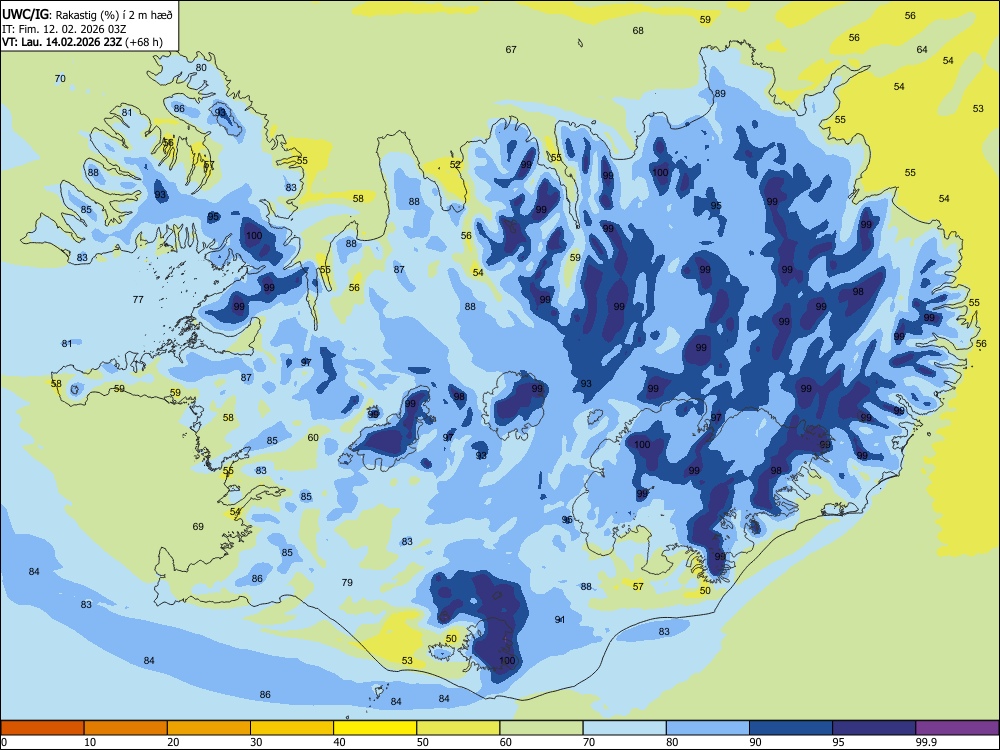The width and height of the screenshot is (1000, 750).
Task: Select the map humidity value '60'
Action: coord(312,438)
